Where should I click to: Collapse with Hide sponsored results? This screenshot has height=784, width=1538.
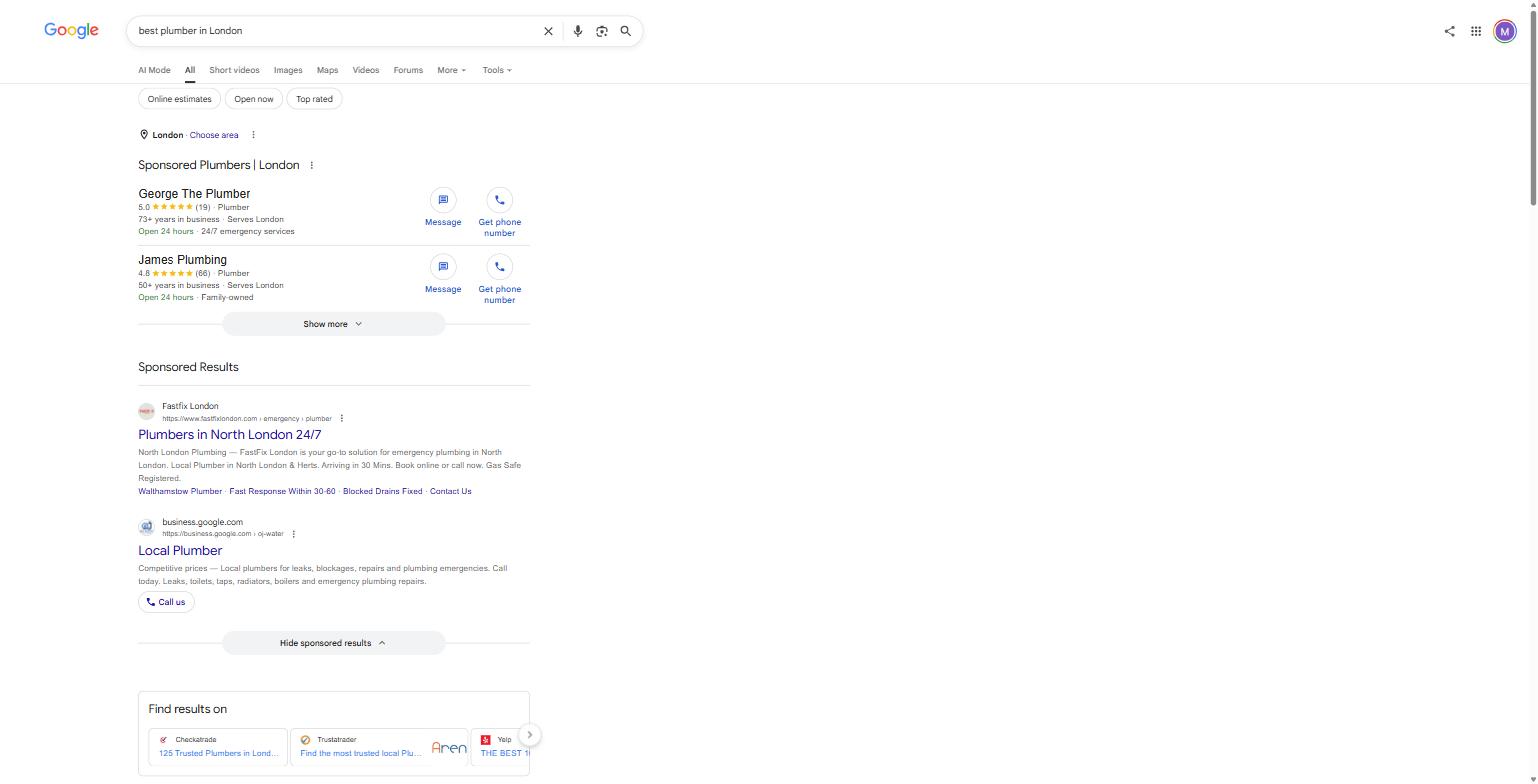click(333, 643)
